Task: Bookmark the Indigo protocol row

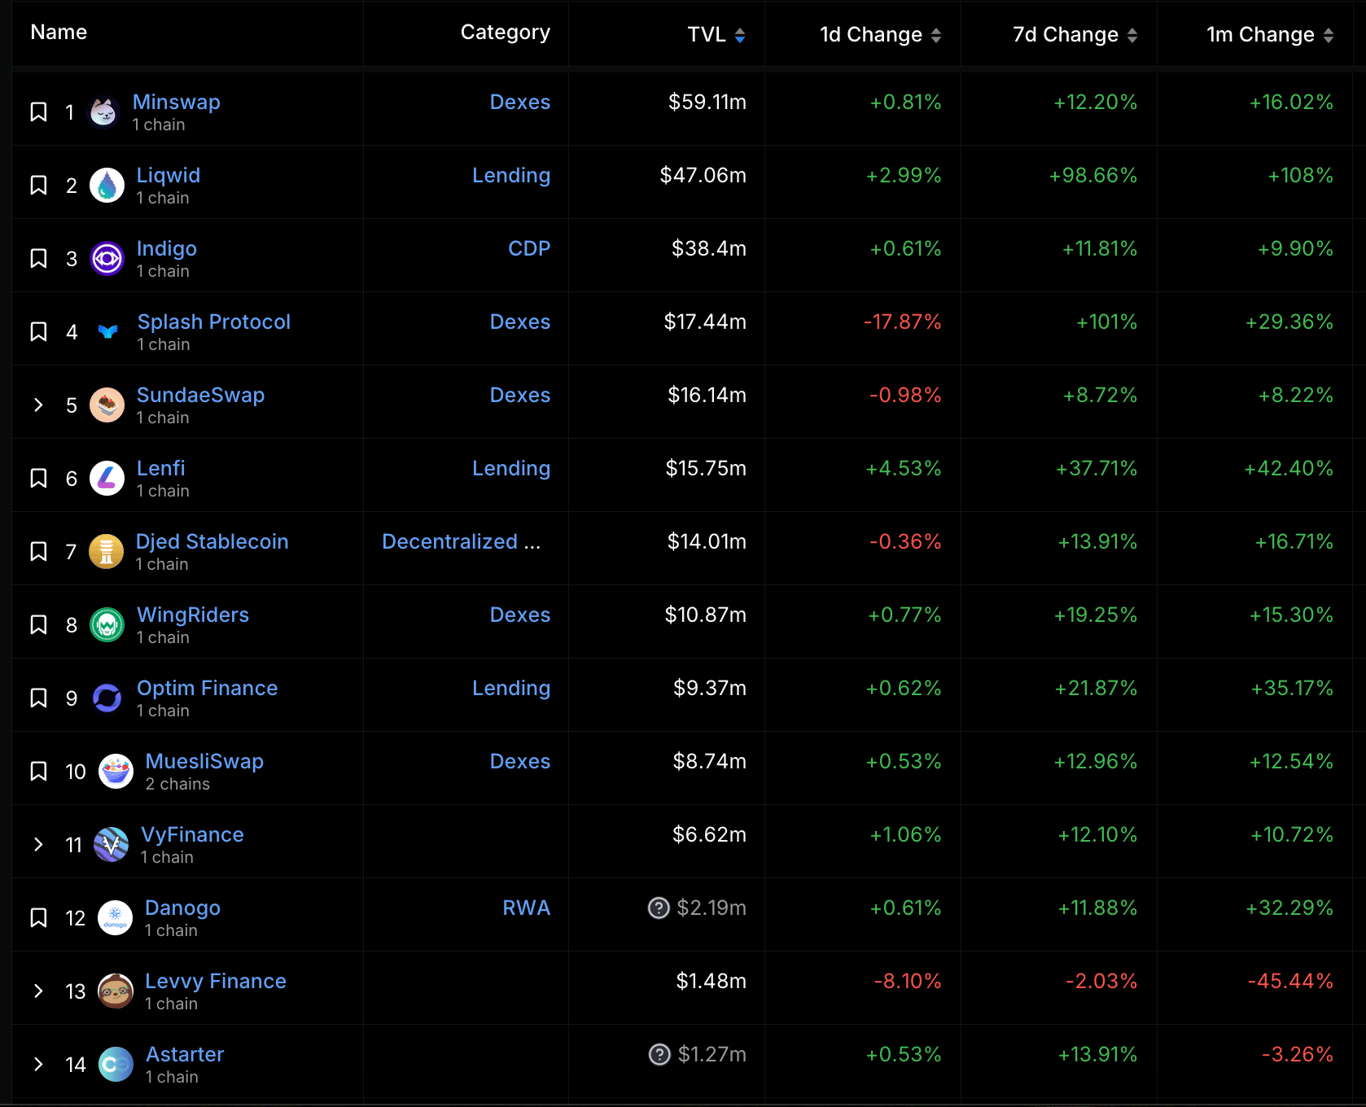Action: pos(38,258)
